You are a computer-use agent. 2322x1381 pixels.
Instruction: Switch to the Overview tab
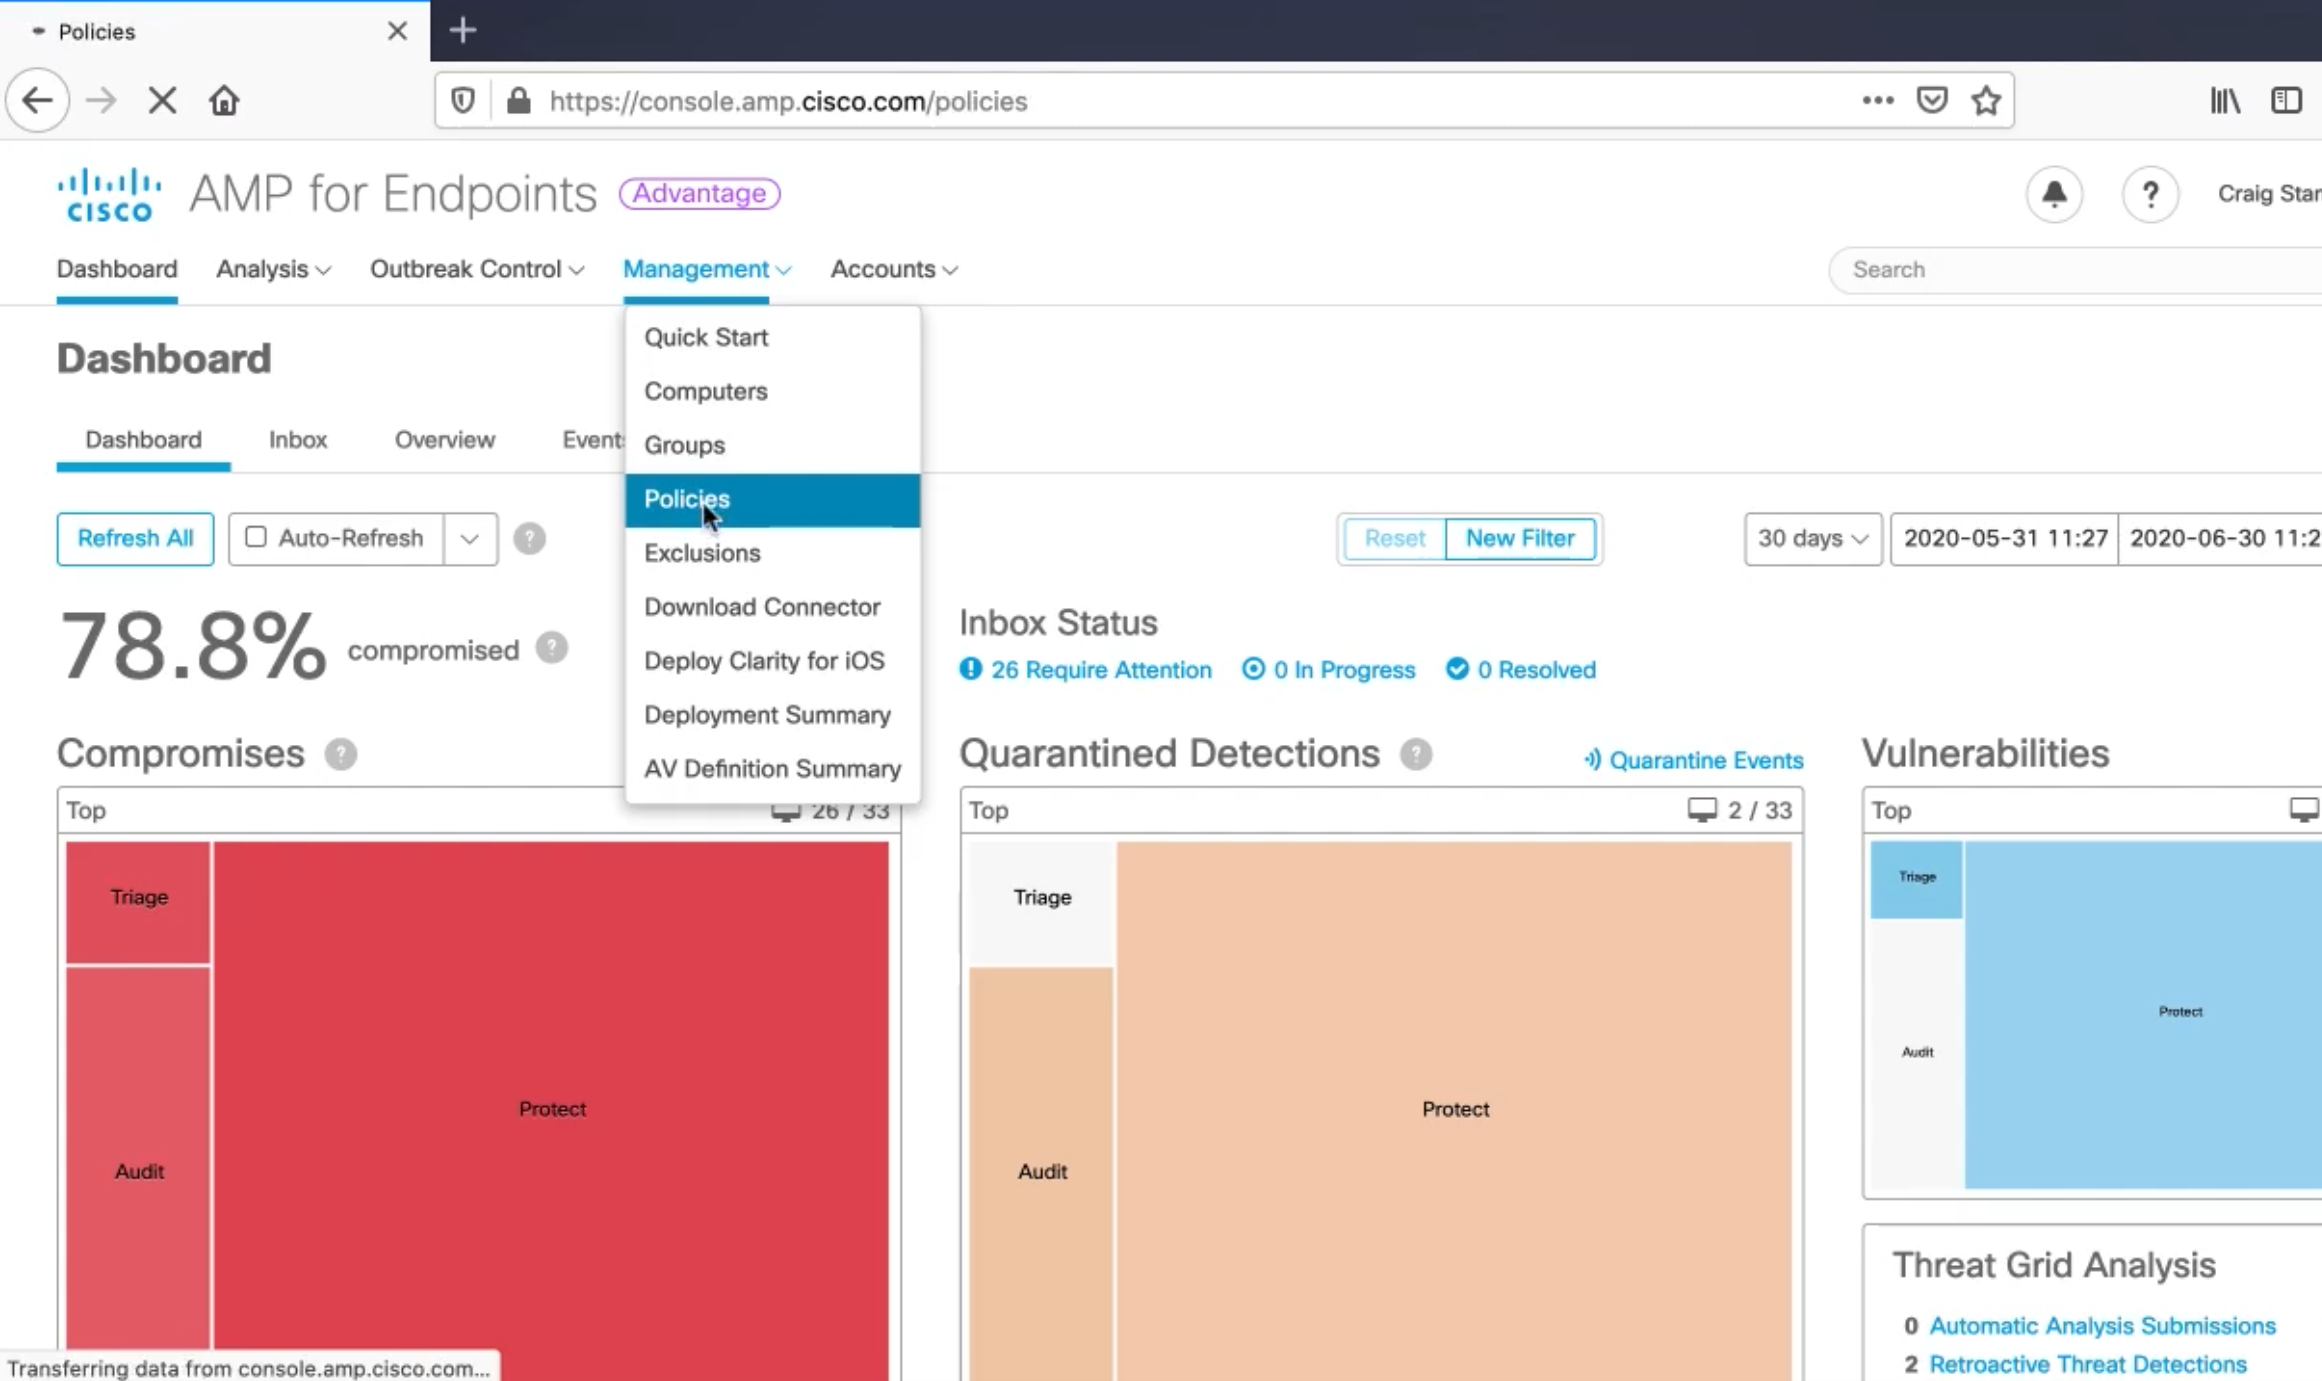tap(445, 440)
